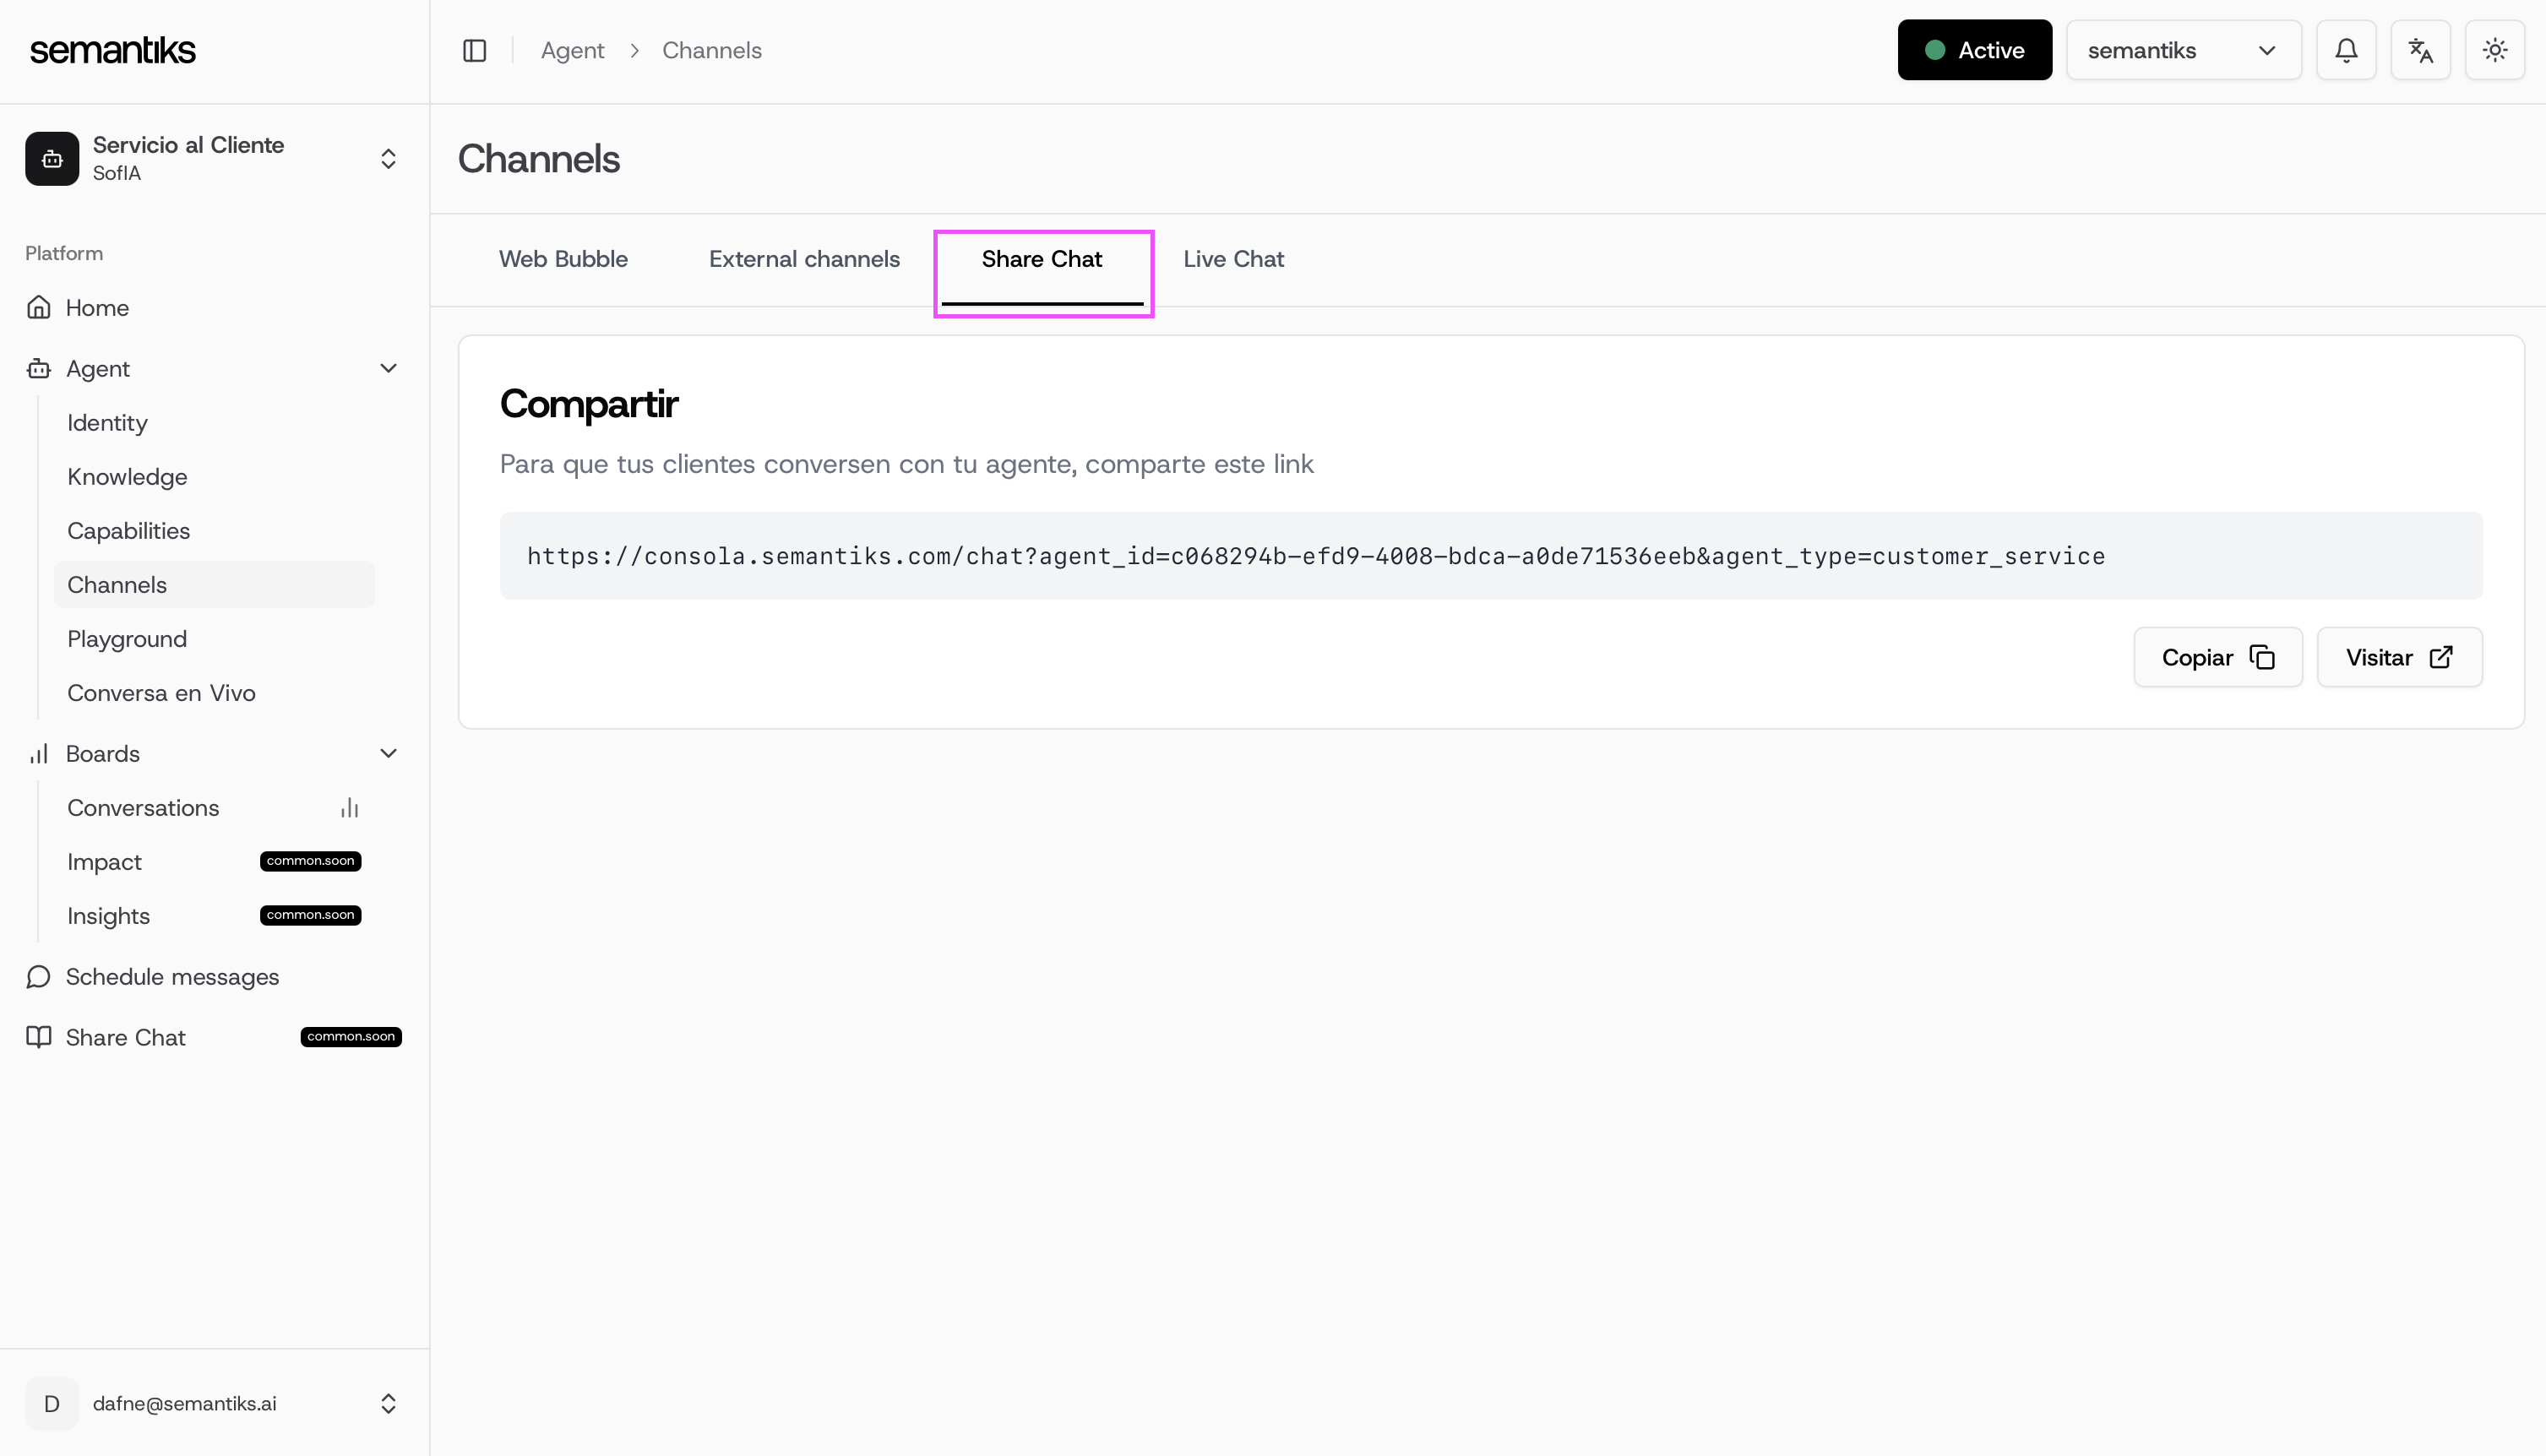
Task: Collapse the Agent section chevron
Action: point(388,368)
